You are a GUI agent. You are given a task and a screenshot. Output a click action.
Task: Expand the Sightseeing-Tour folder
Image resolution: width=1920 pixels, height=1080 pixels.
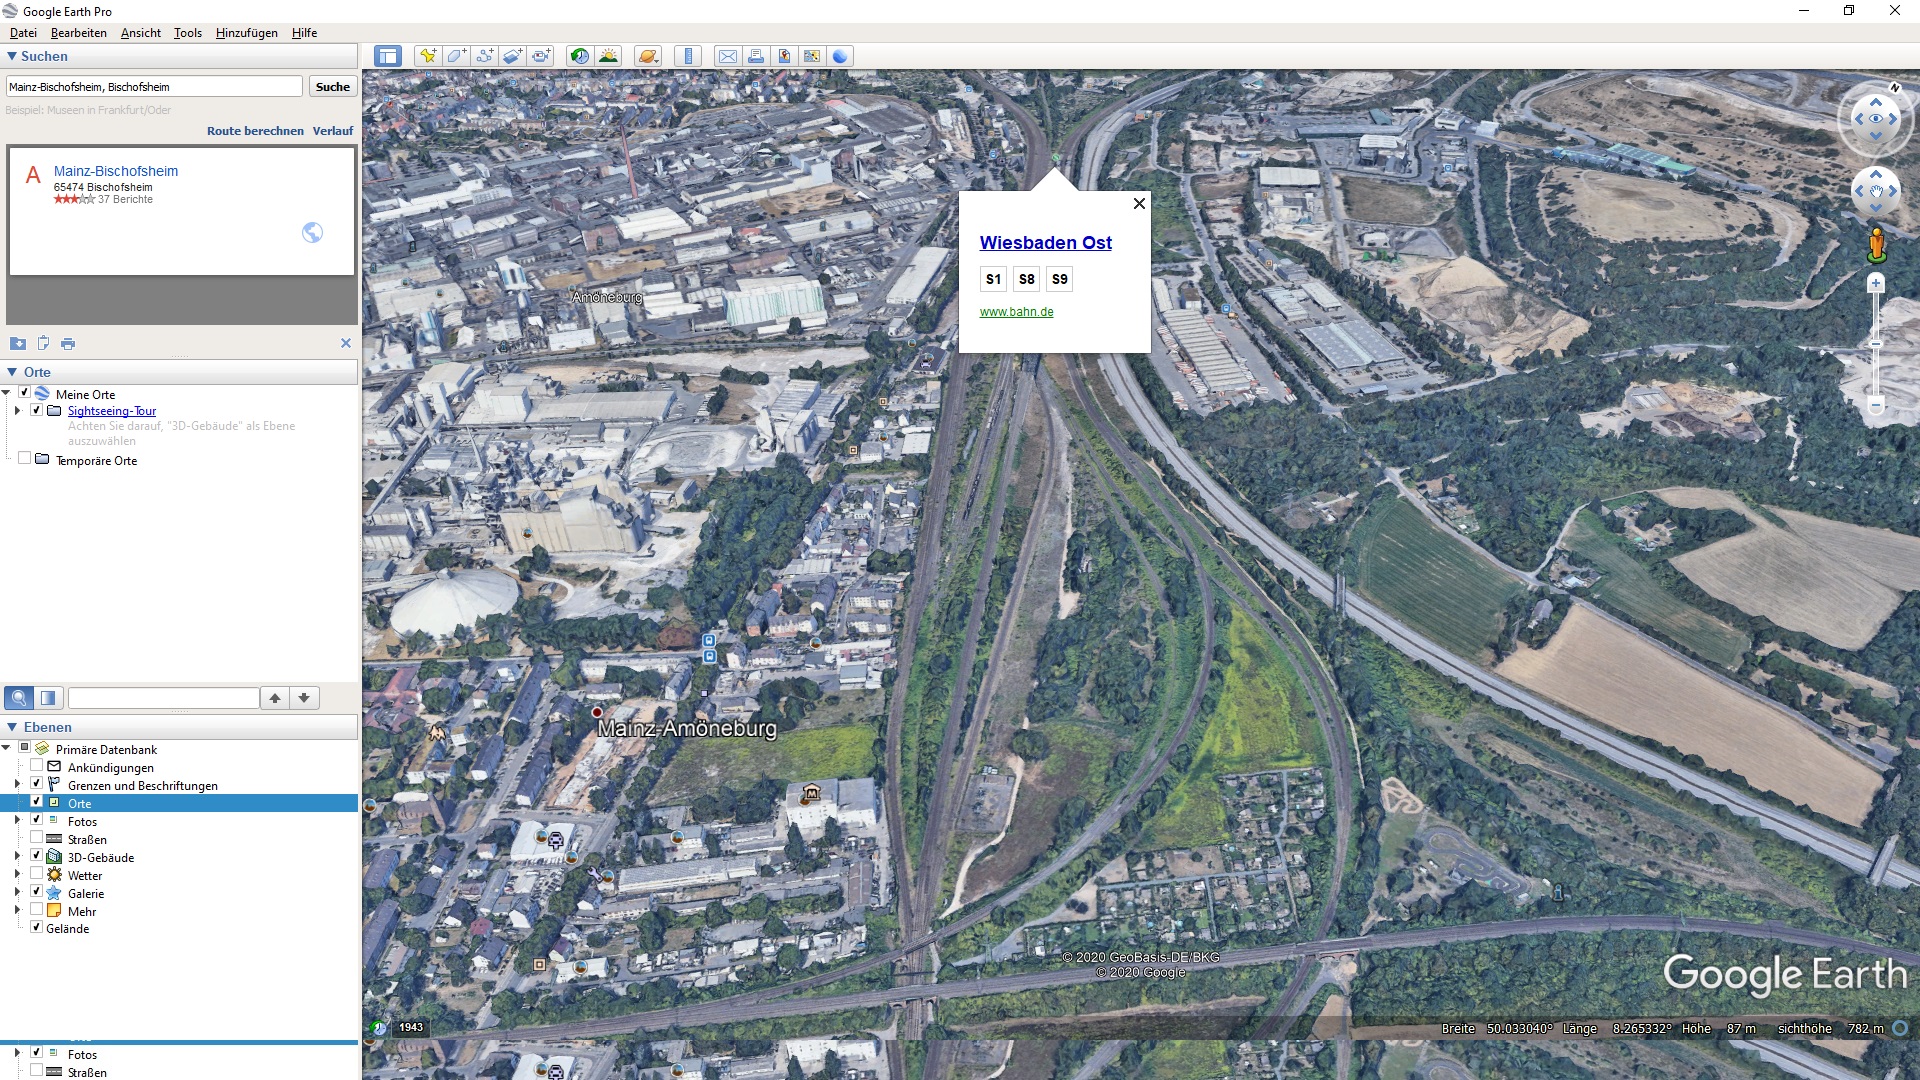pyautogui.click(x=17, y=411)
